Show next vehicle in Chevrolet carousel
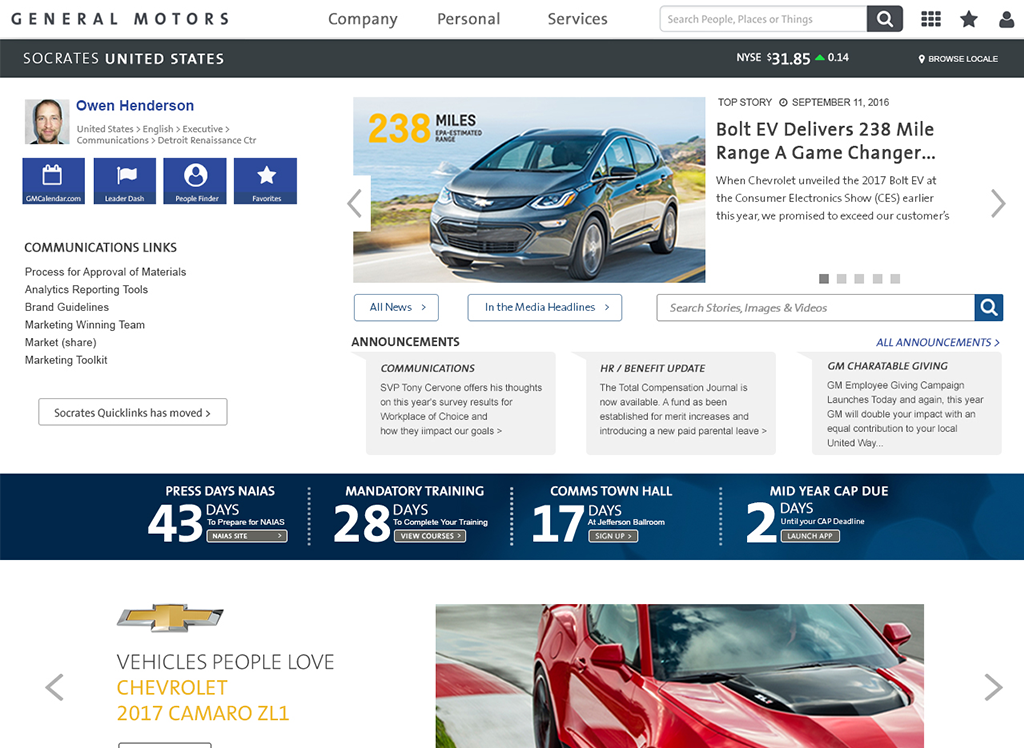 point(993,687)
